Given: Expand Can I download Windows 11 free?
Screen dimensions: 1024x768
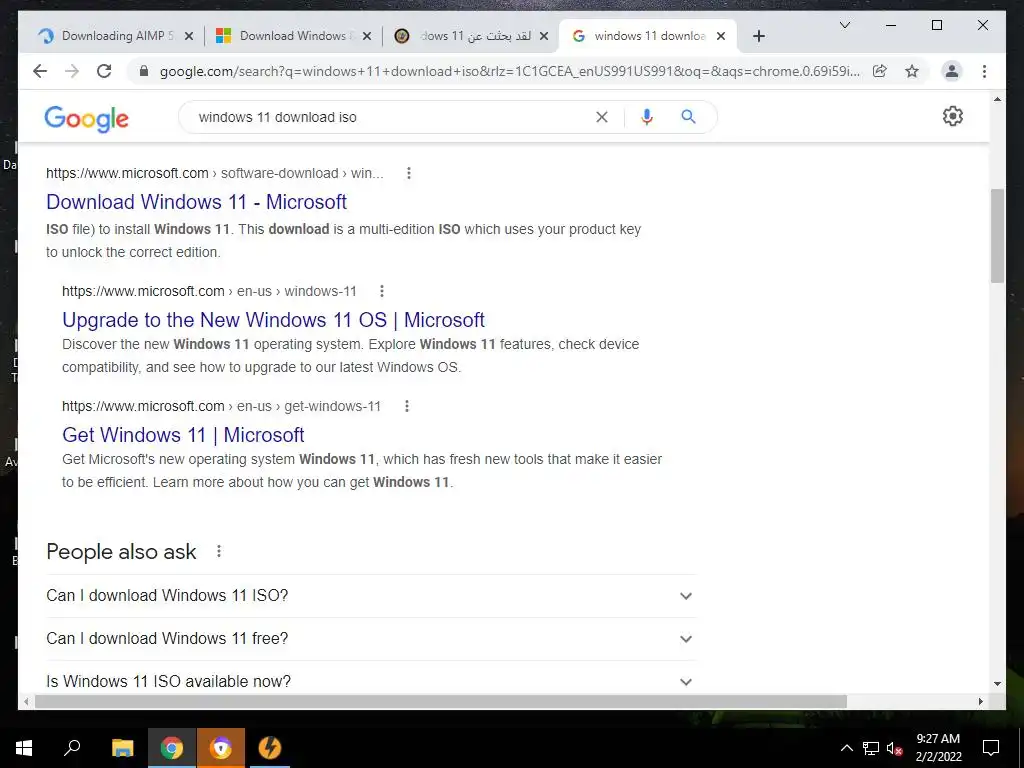Looking at the screenshot, I should coord(371,639).
